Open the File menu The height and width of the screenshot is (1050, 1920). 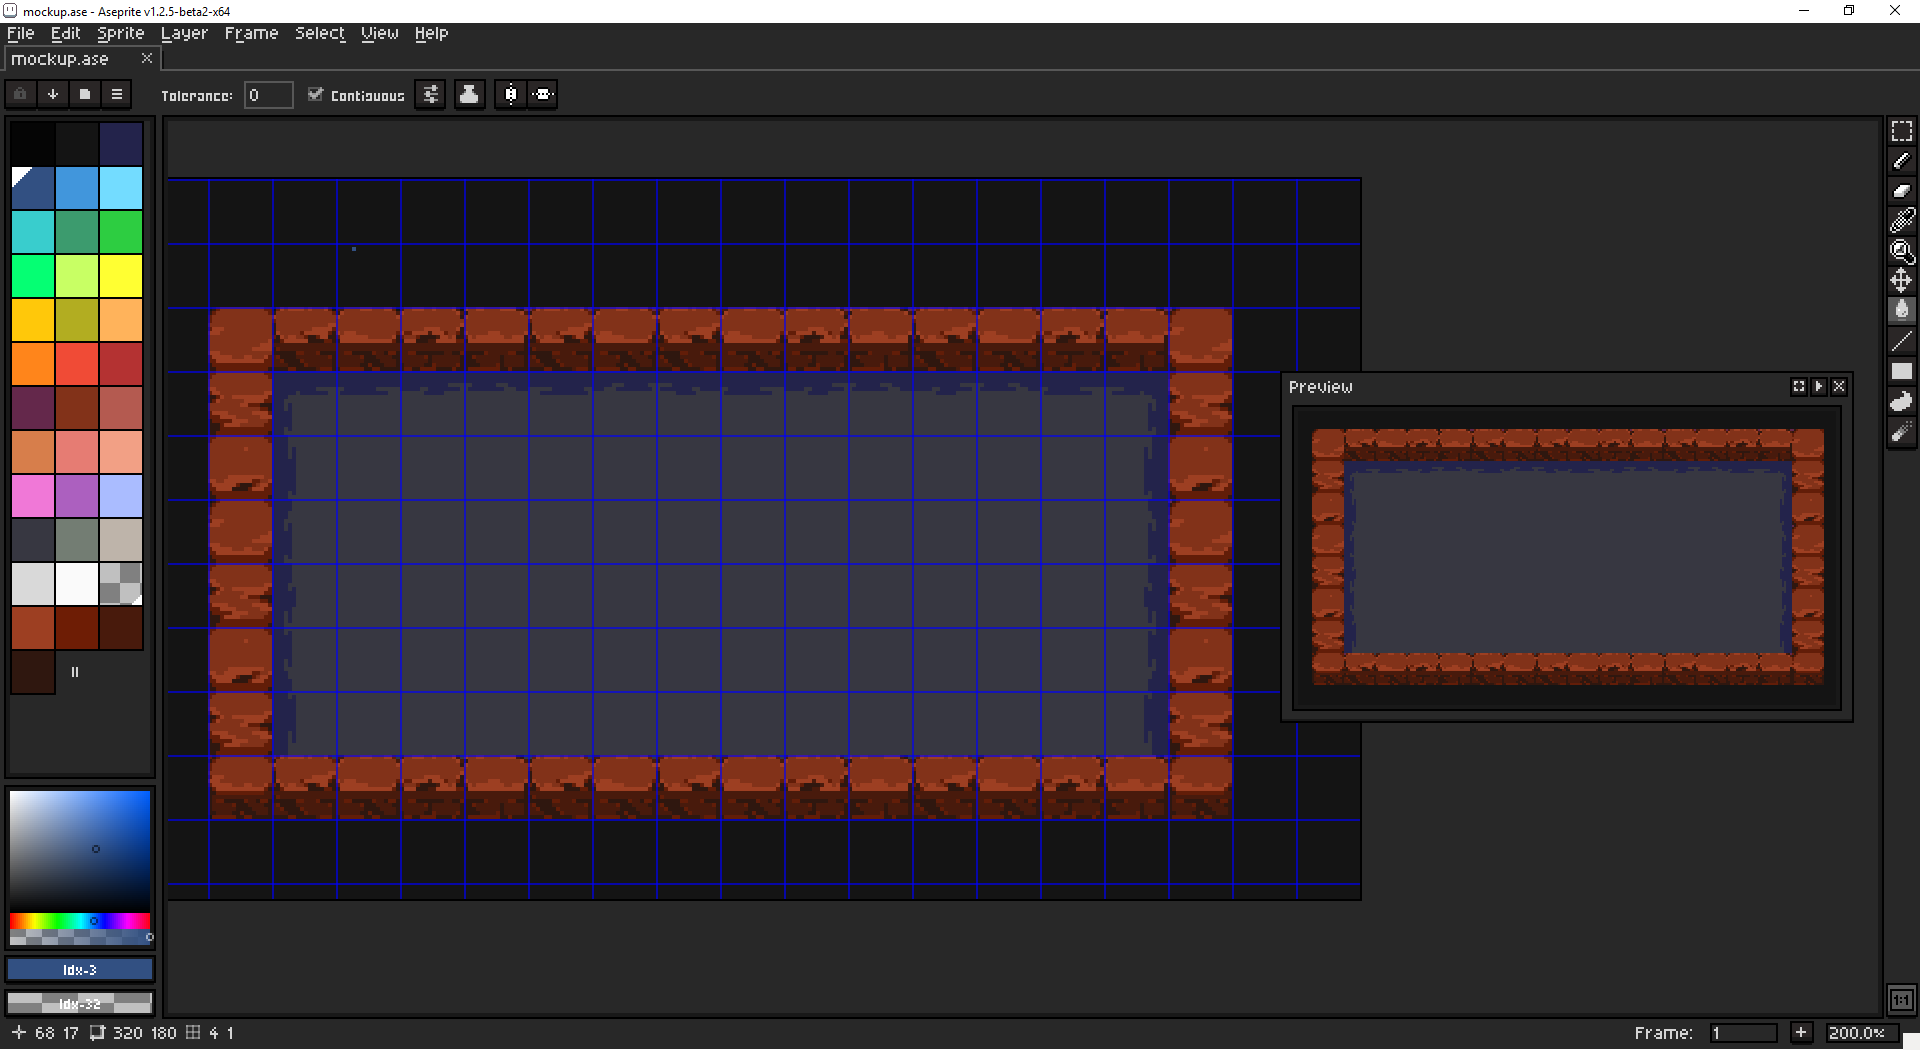coord(20,34)
